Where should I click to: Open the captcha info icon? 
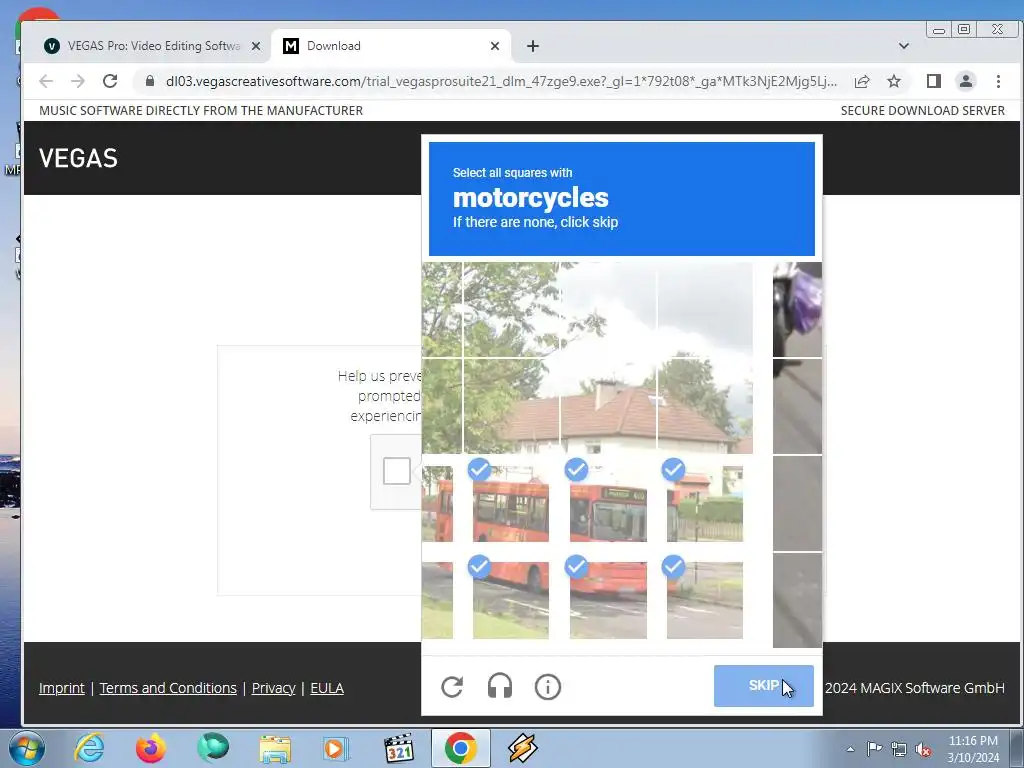(548, 687)
